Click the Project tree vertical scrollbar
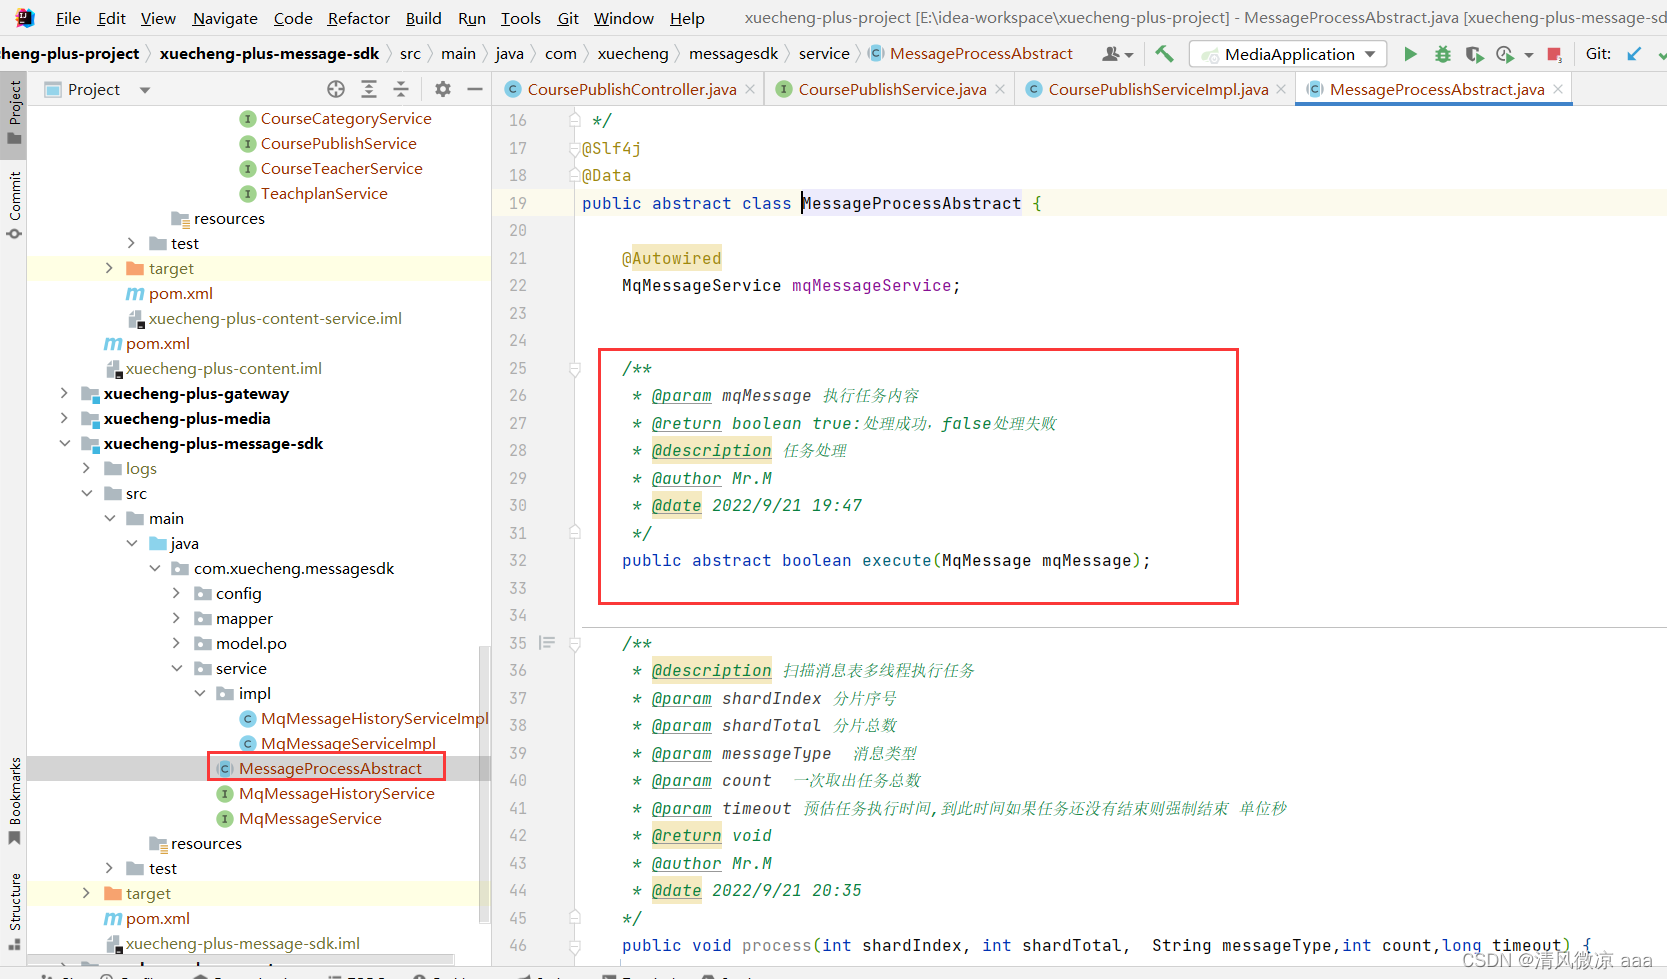 pyautogui.click(x=485, y=785)
